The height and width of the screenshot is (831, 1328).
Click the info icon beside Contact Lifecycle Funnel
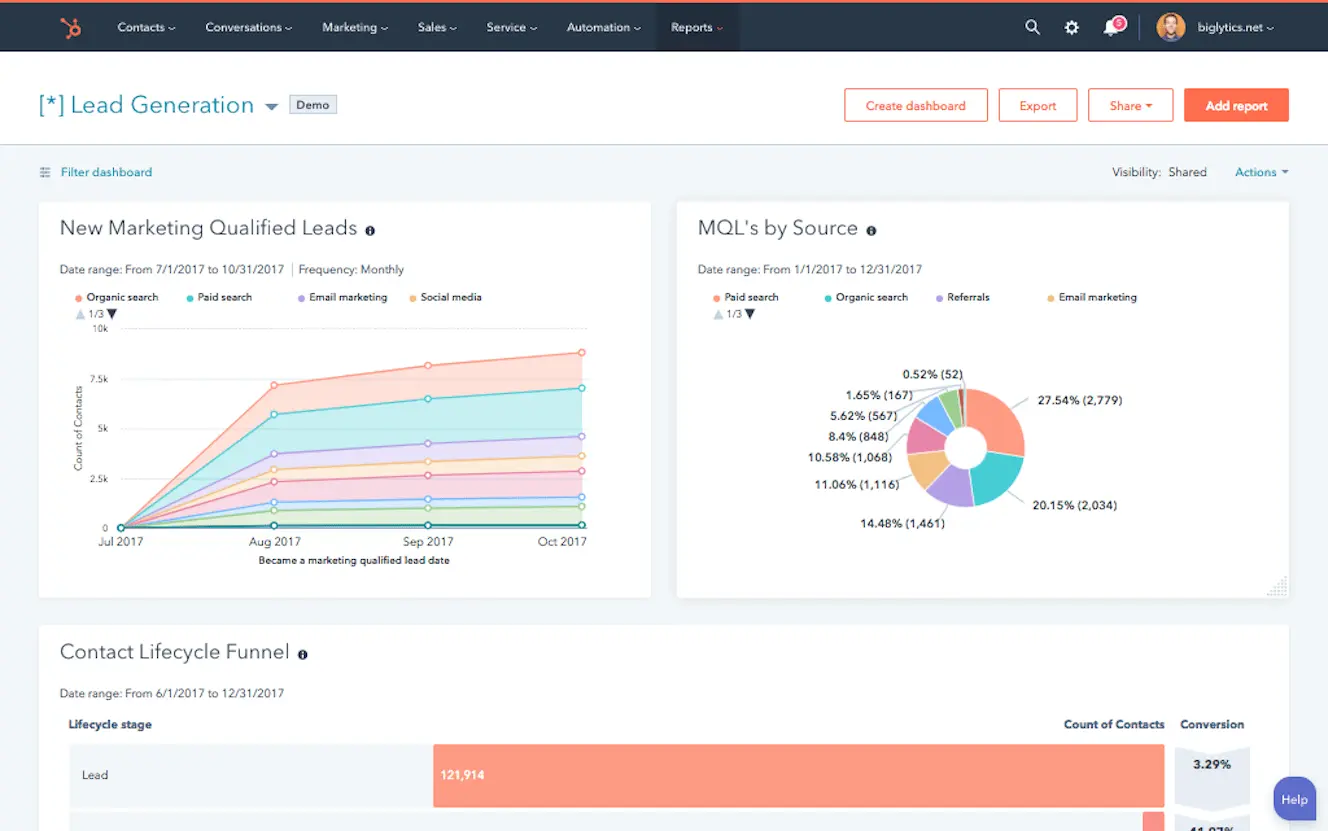pyautogui.click(x=303, y=654)
